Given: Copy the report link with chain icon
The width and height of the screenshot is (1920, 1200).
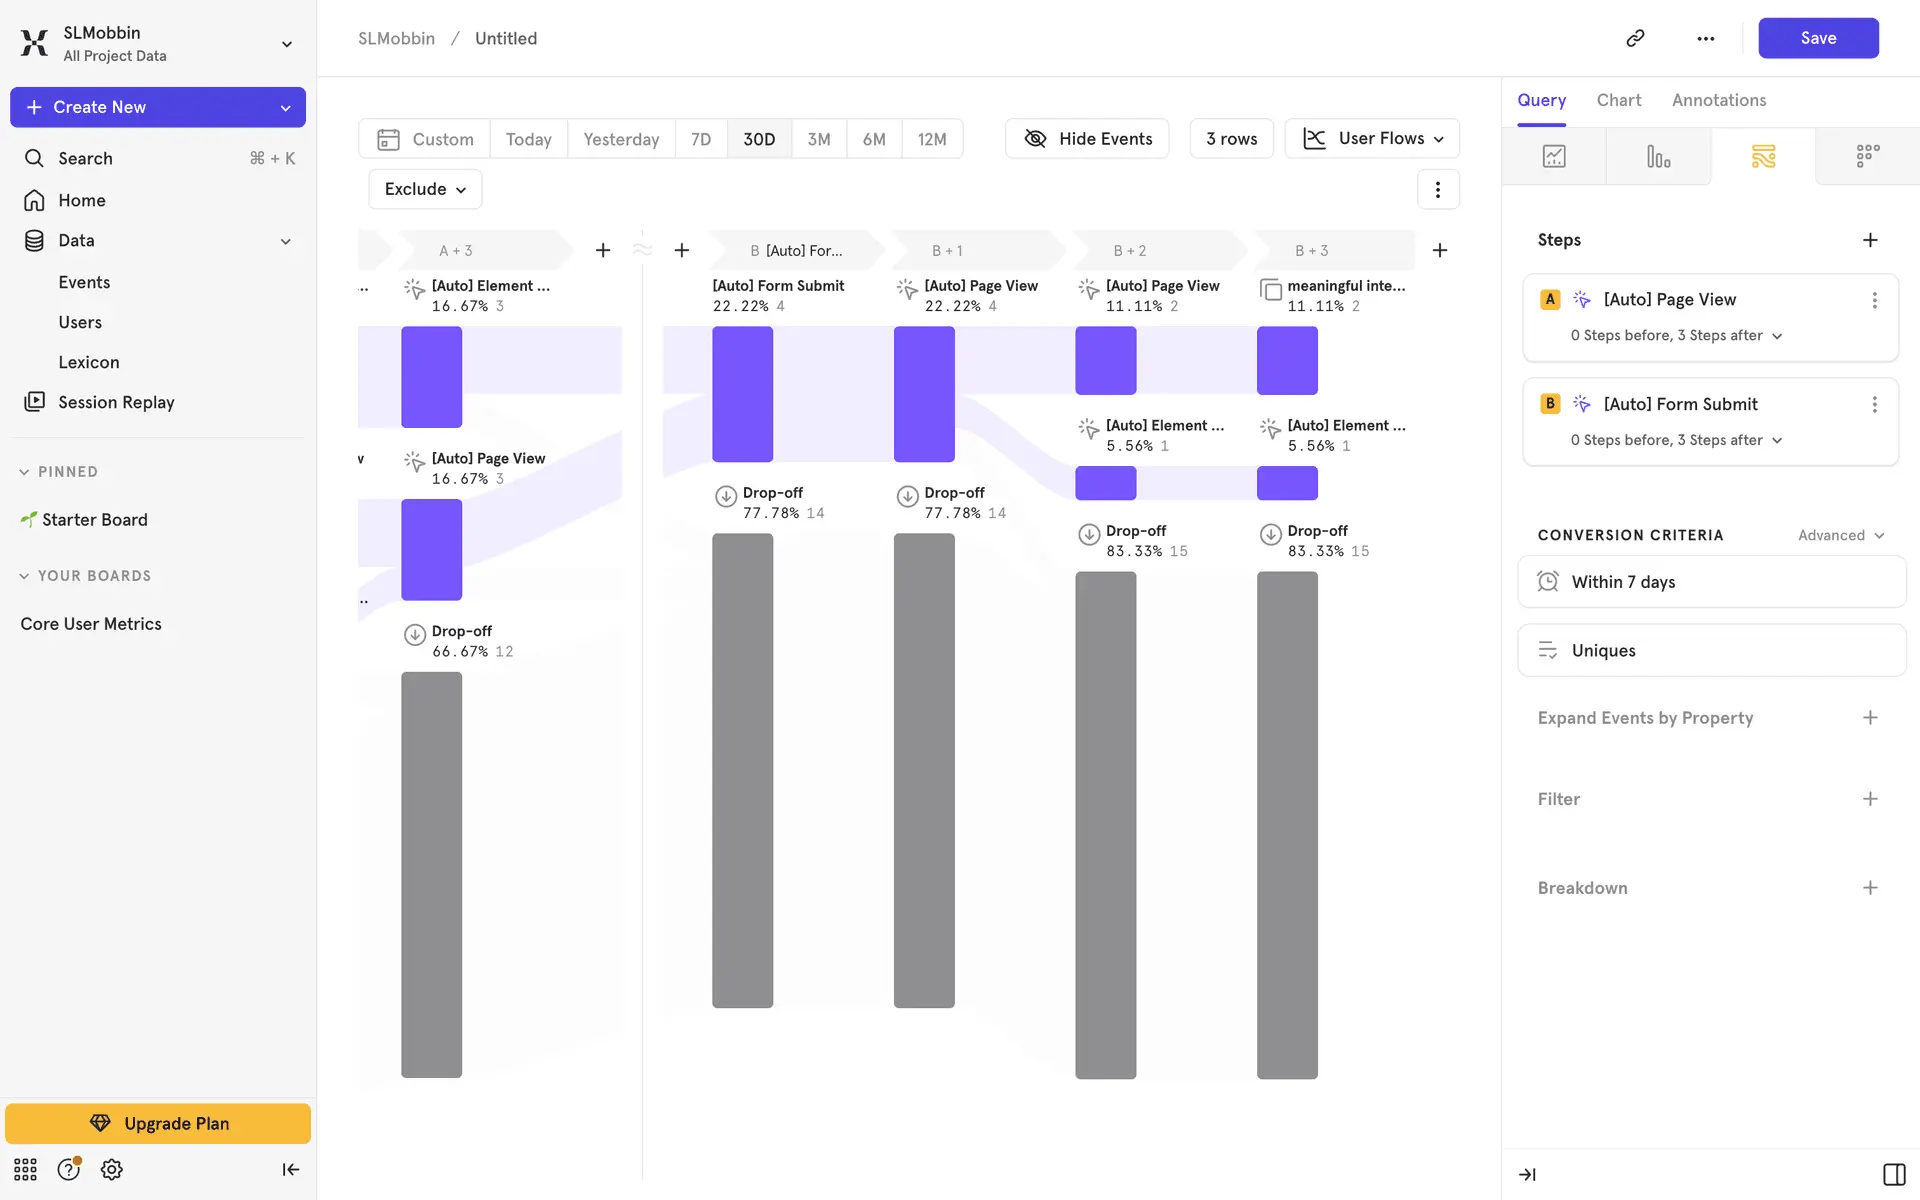Looking at the screenshot, I should [x=1635, y=38].
